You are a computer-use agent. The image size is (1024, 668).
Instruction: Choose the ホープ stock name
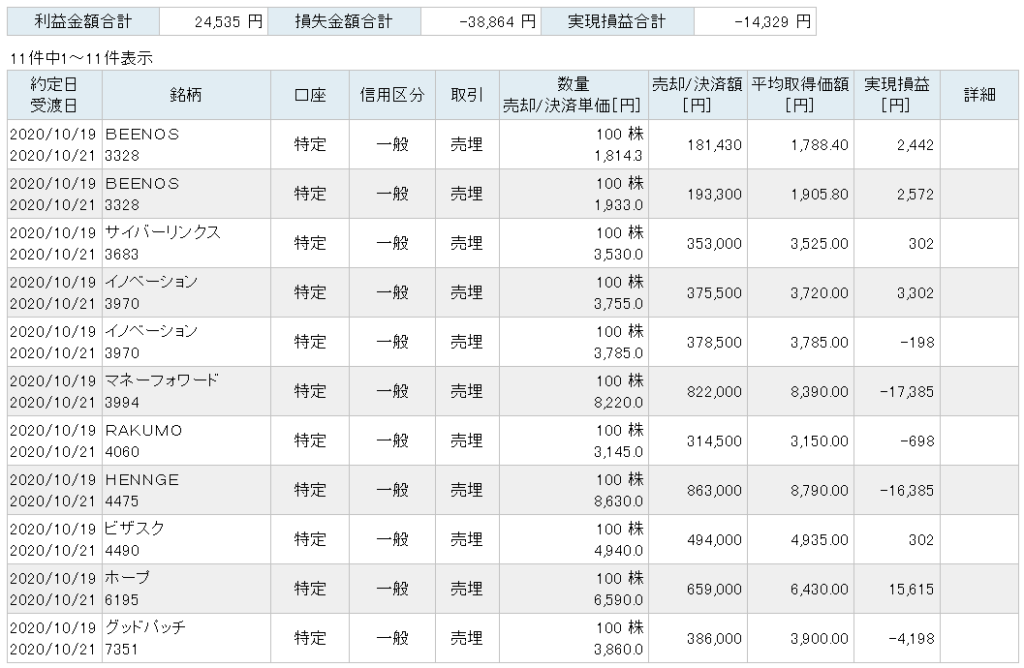coord(126,578)
